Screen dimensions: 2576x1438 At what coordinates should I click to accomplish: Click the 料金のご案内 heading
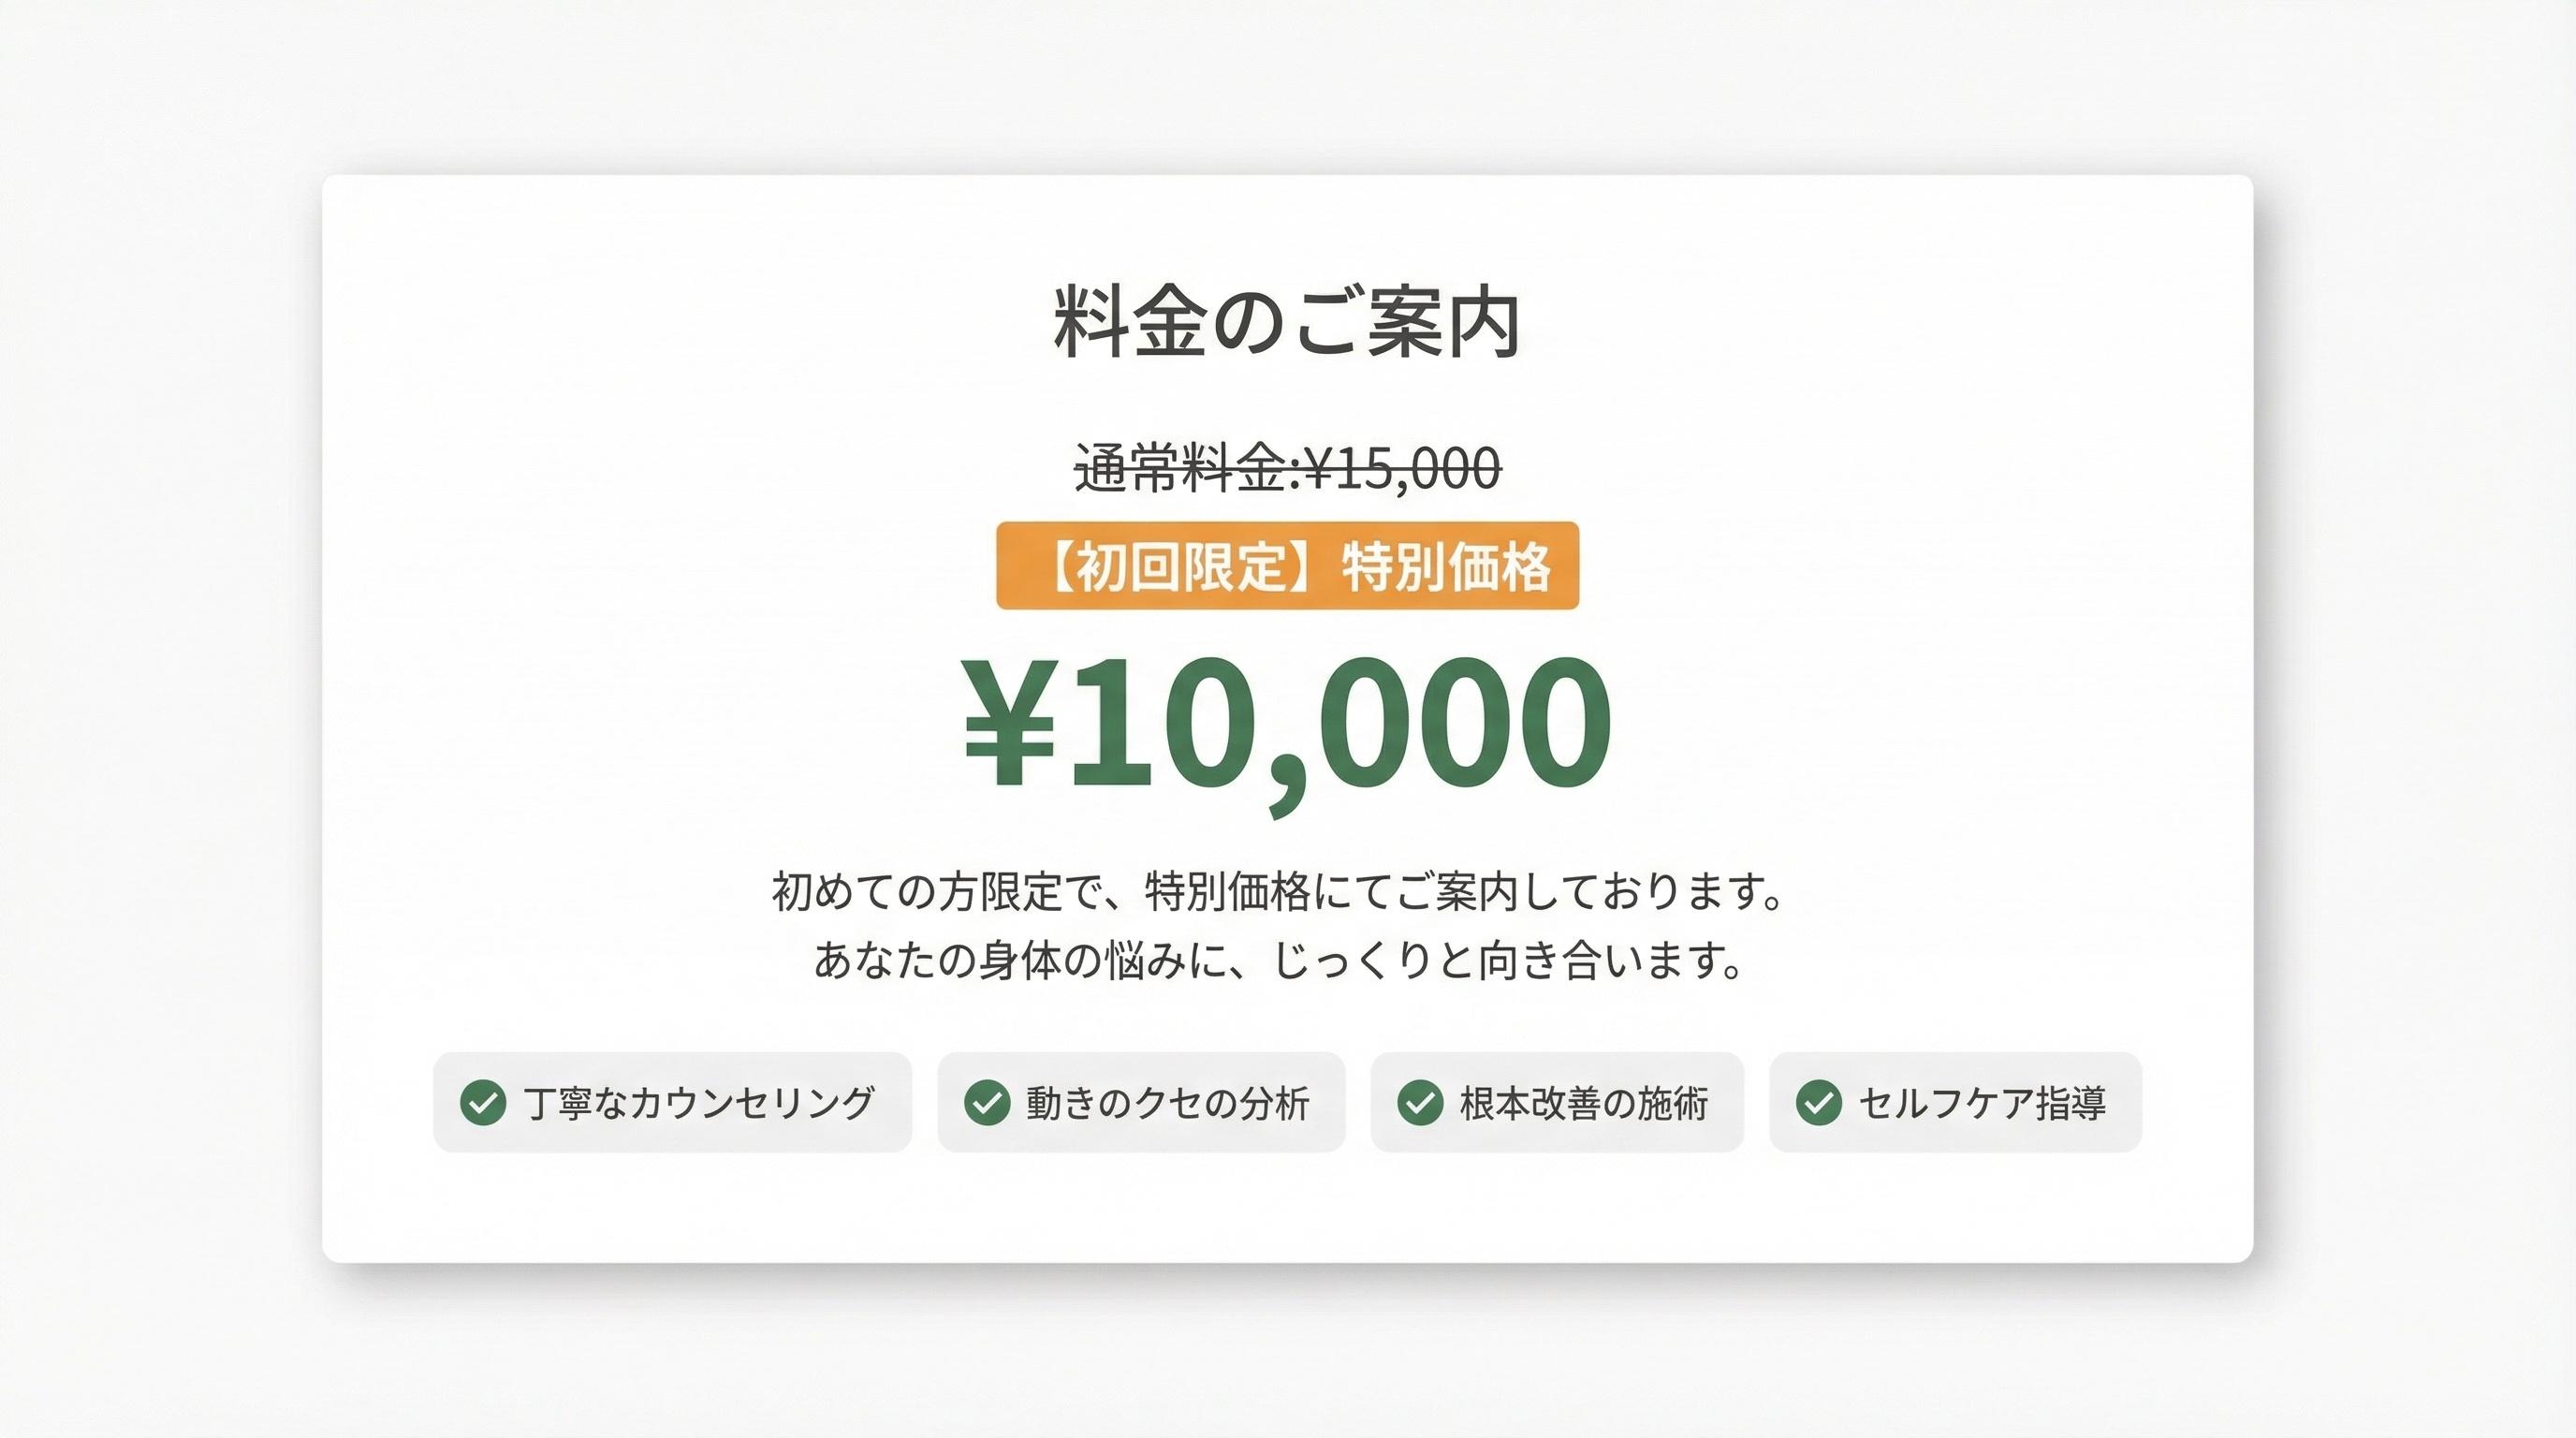point(1287,322)
